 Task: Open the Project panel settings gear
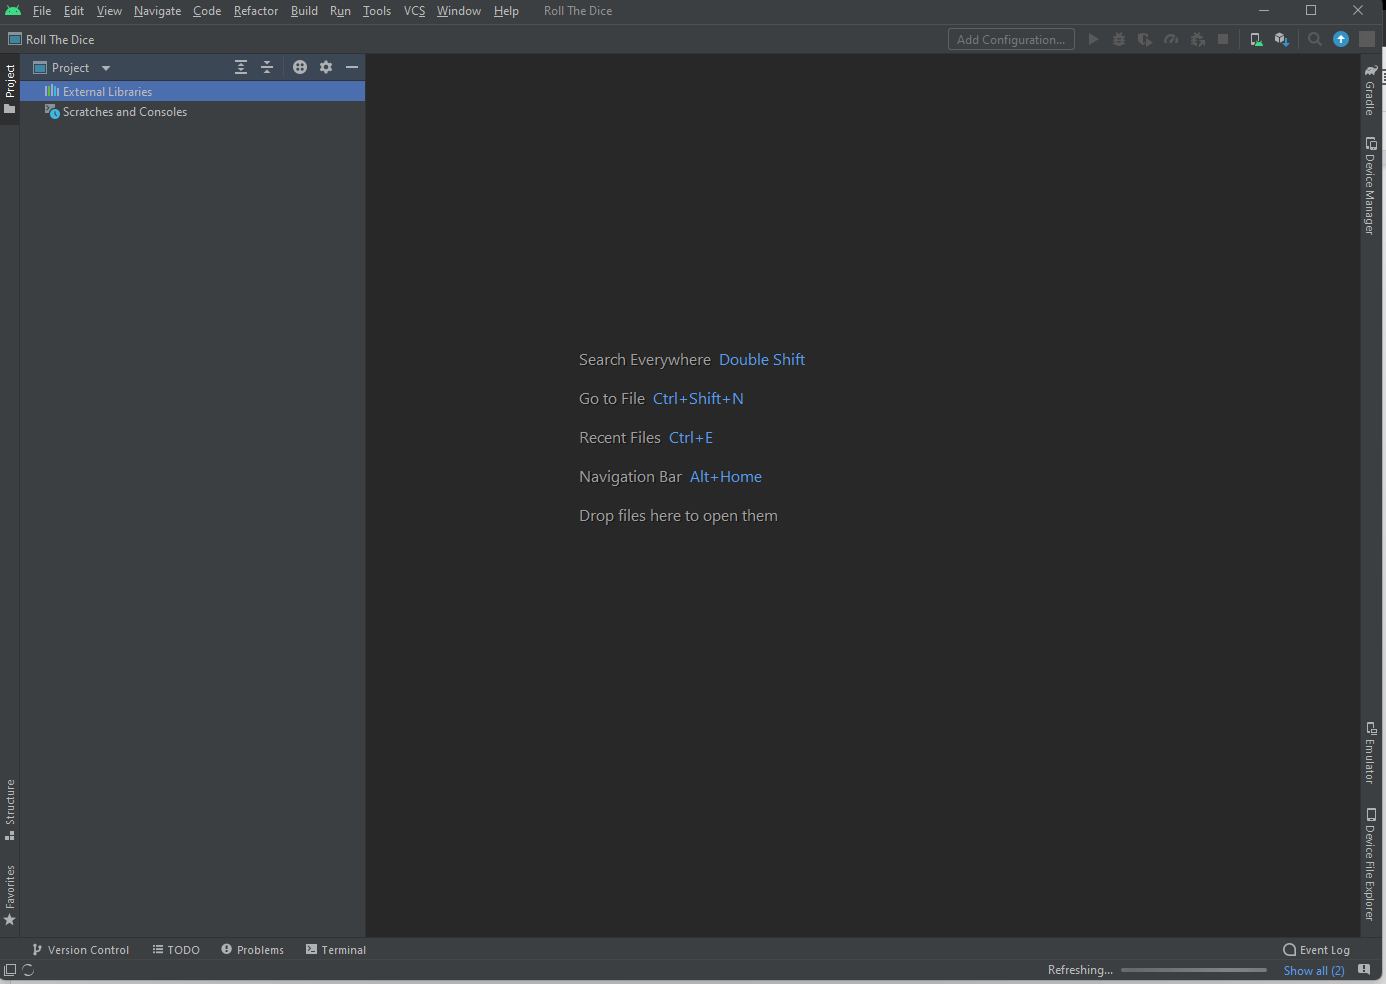pos(325,66)
